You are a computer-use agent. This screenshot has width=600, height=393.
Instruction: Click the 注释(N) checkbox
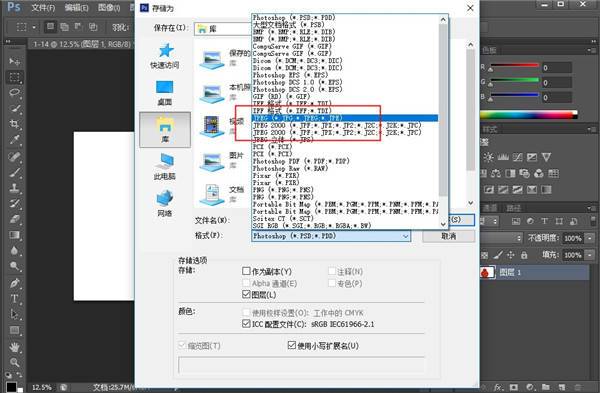pyautogui.click(x=332, y=271)
